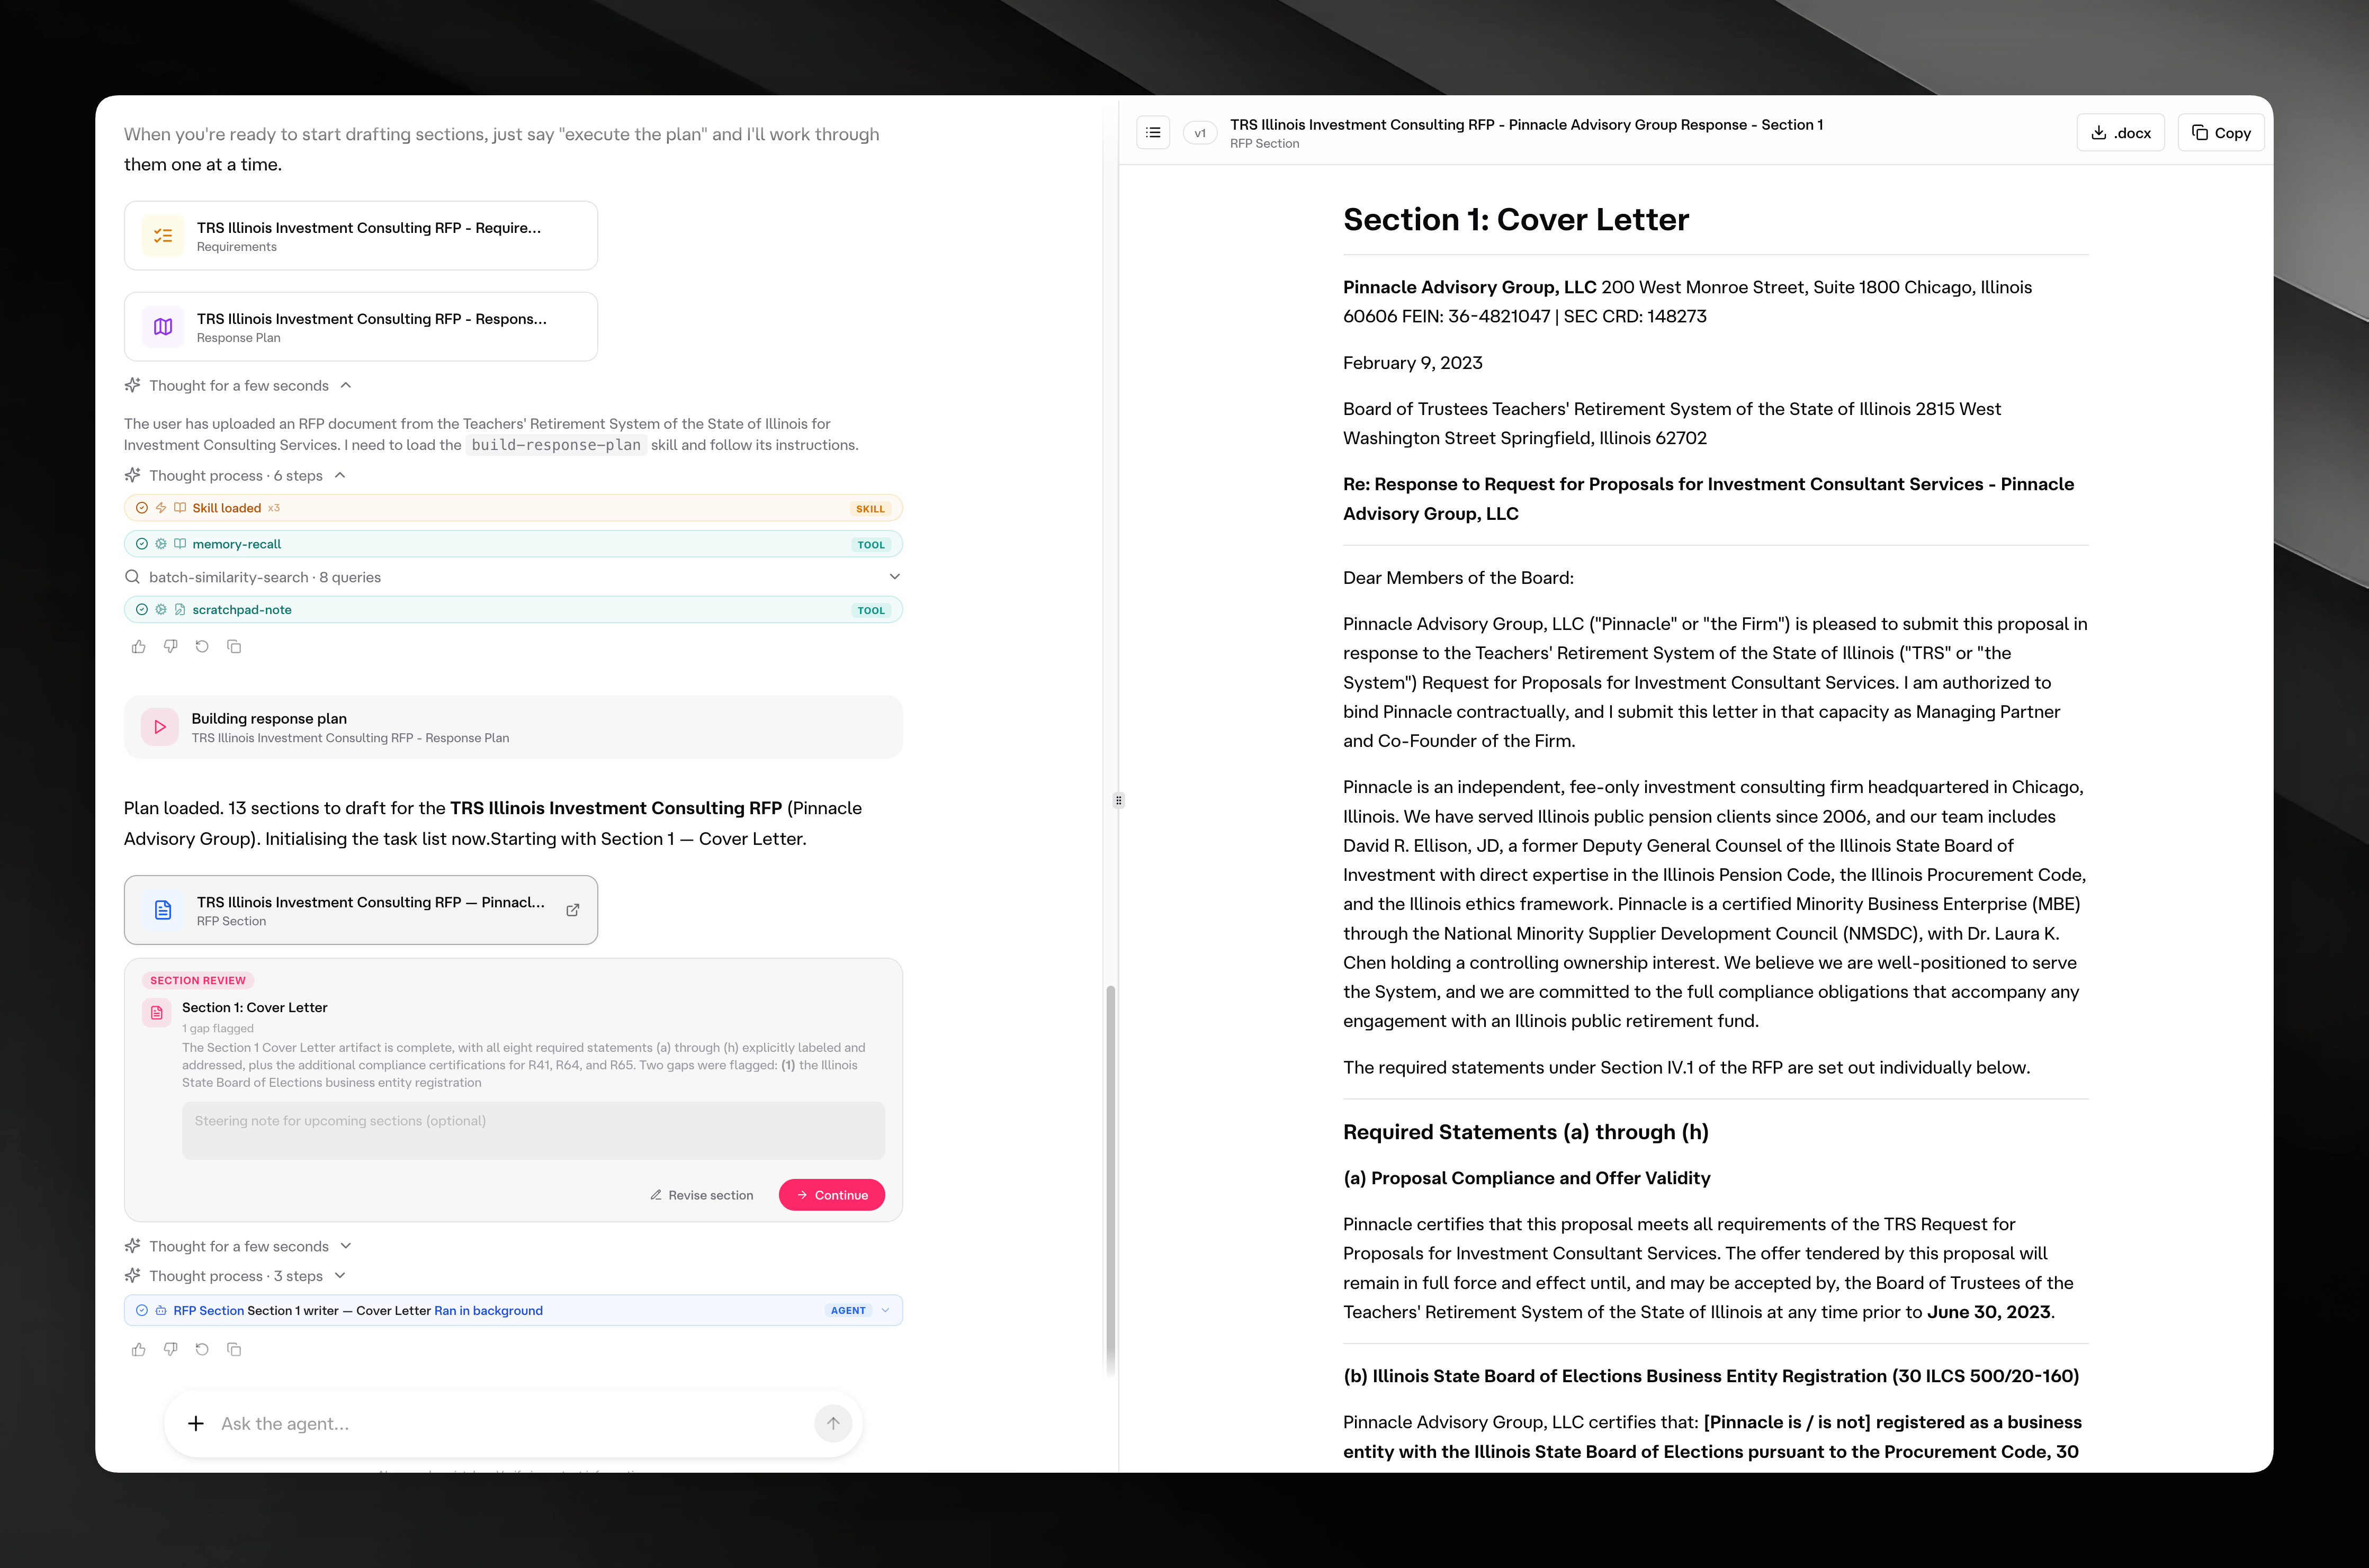Click the Skill loaded row
Screen dimensions: 2369x1568
coord(513,508)
